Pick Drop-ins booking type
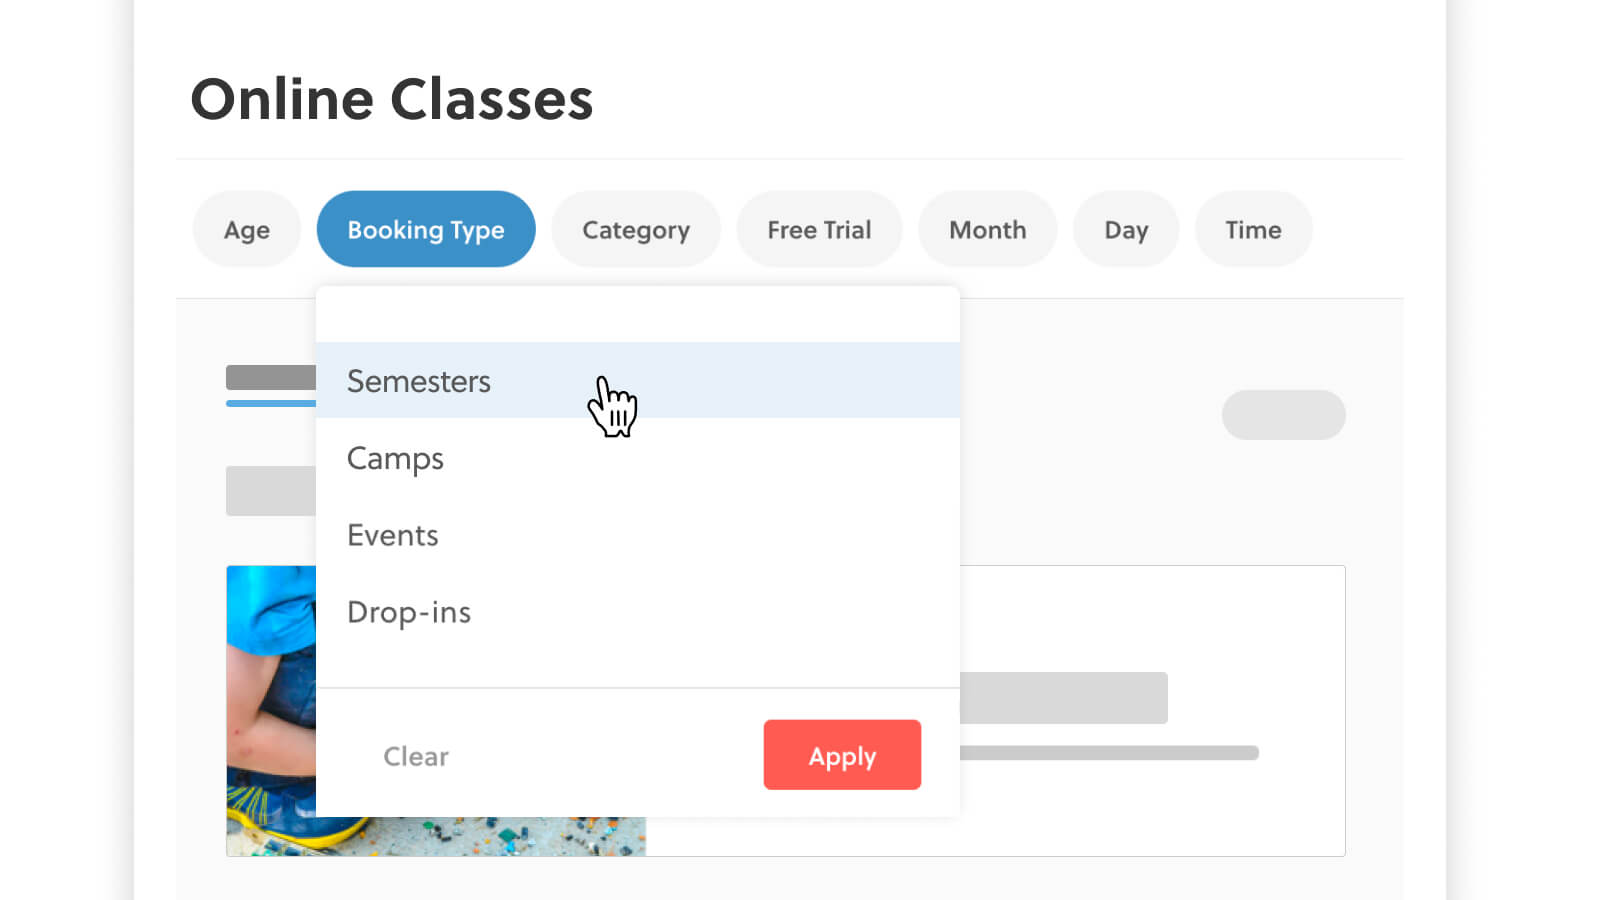 [409, 612]
